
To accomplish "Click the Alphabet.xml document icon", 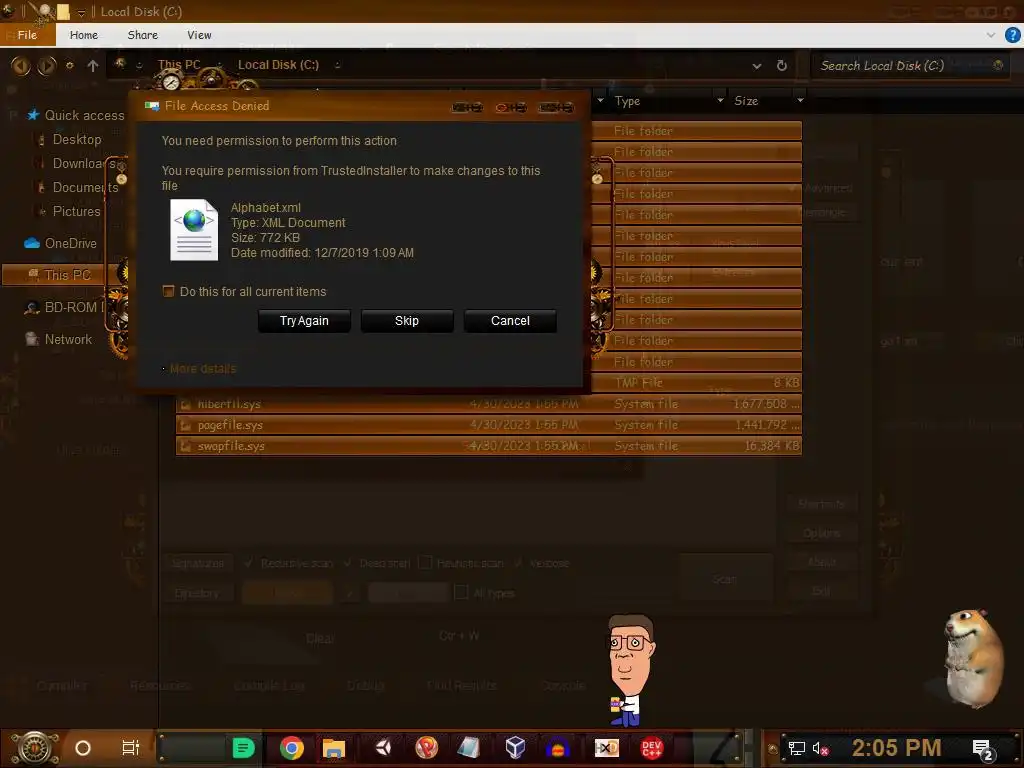I will point(194,229).
